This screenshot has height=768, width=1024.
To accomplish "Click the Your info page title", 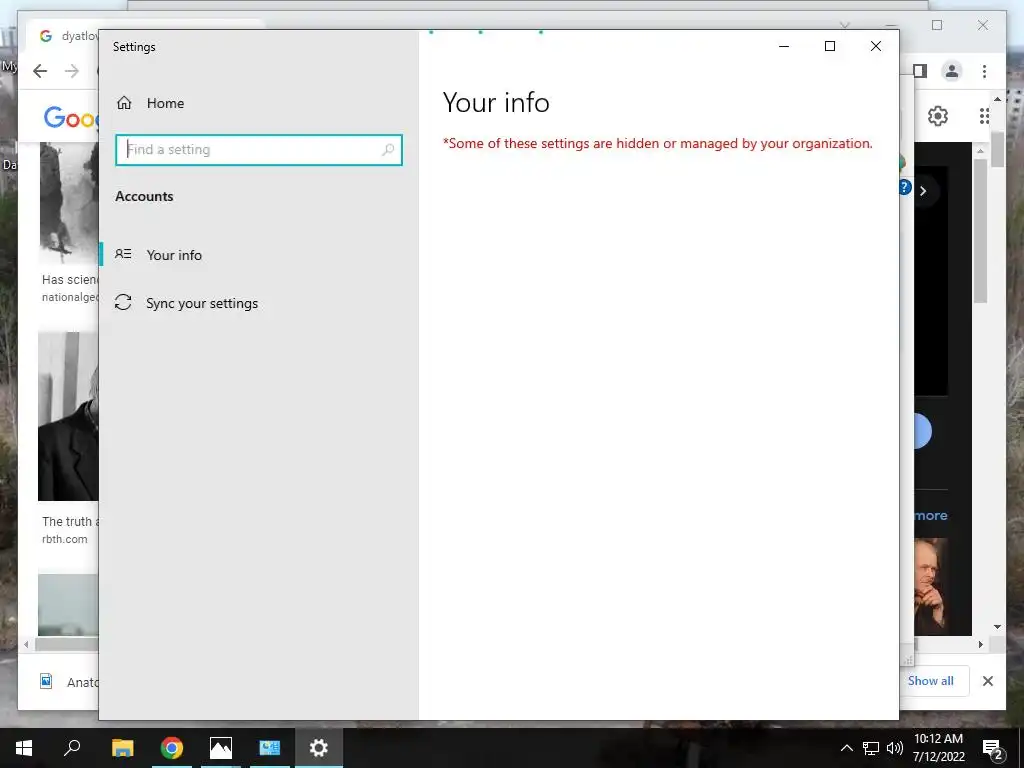I will tap(496, 103).
